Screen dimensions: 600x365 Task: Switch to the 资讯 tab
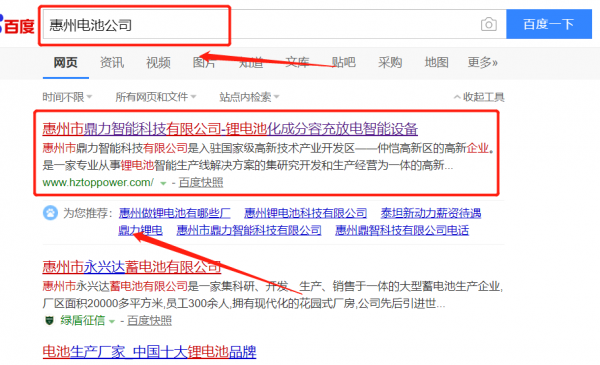(112, 62)
